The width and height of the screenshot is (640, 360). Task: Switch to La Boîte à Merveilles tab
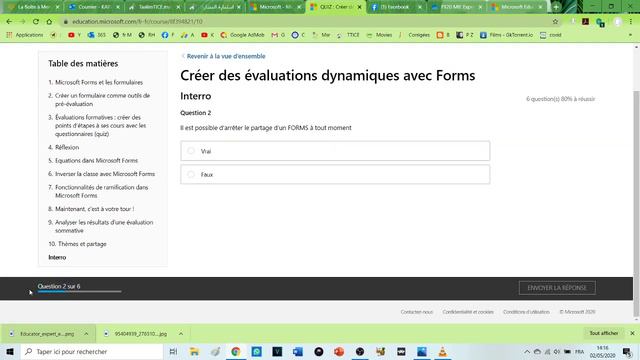pos(33,7)
